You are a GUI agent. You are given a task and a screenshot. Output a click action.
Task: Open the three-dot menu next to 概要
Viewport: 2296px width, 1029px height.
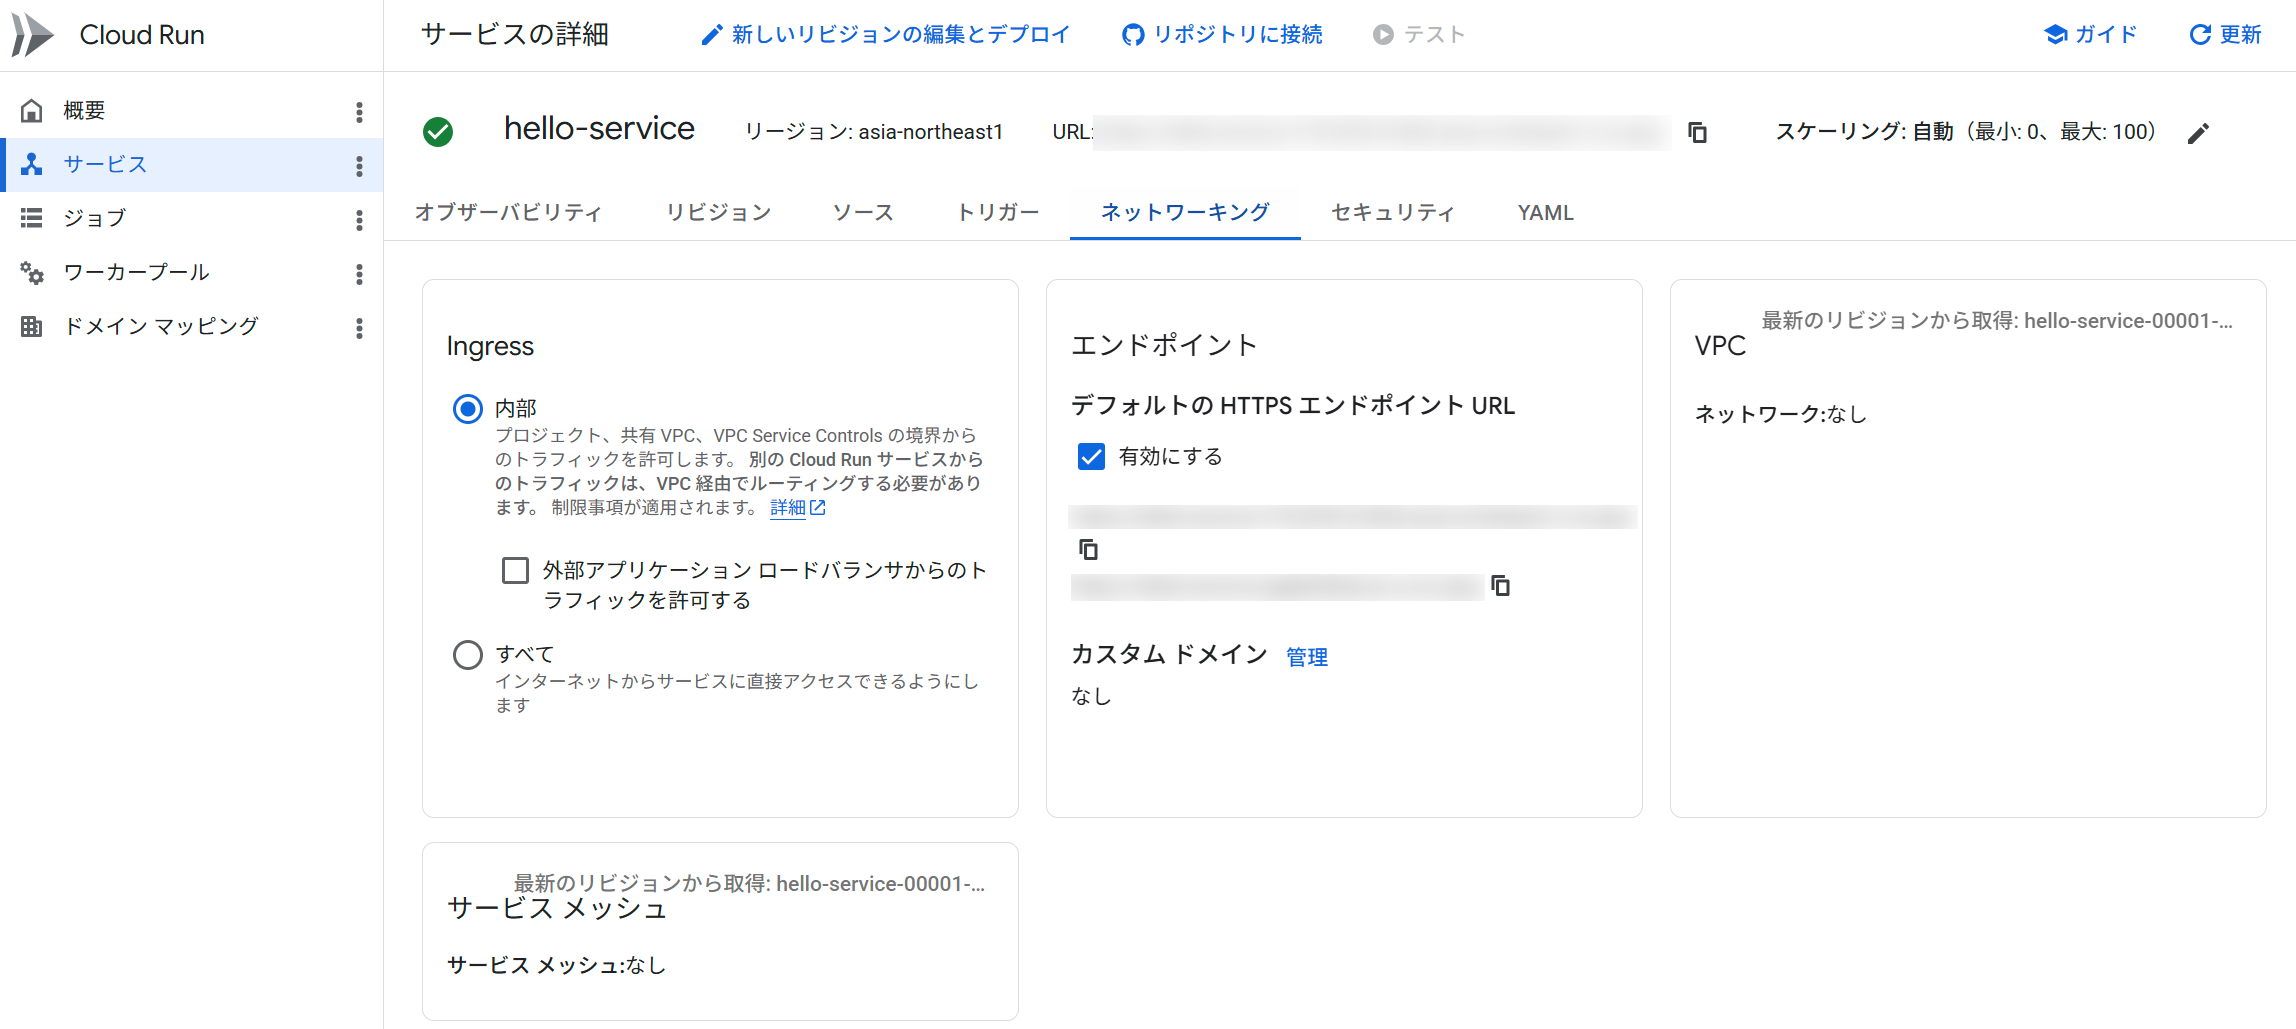tap(359, 112)
